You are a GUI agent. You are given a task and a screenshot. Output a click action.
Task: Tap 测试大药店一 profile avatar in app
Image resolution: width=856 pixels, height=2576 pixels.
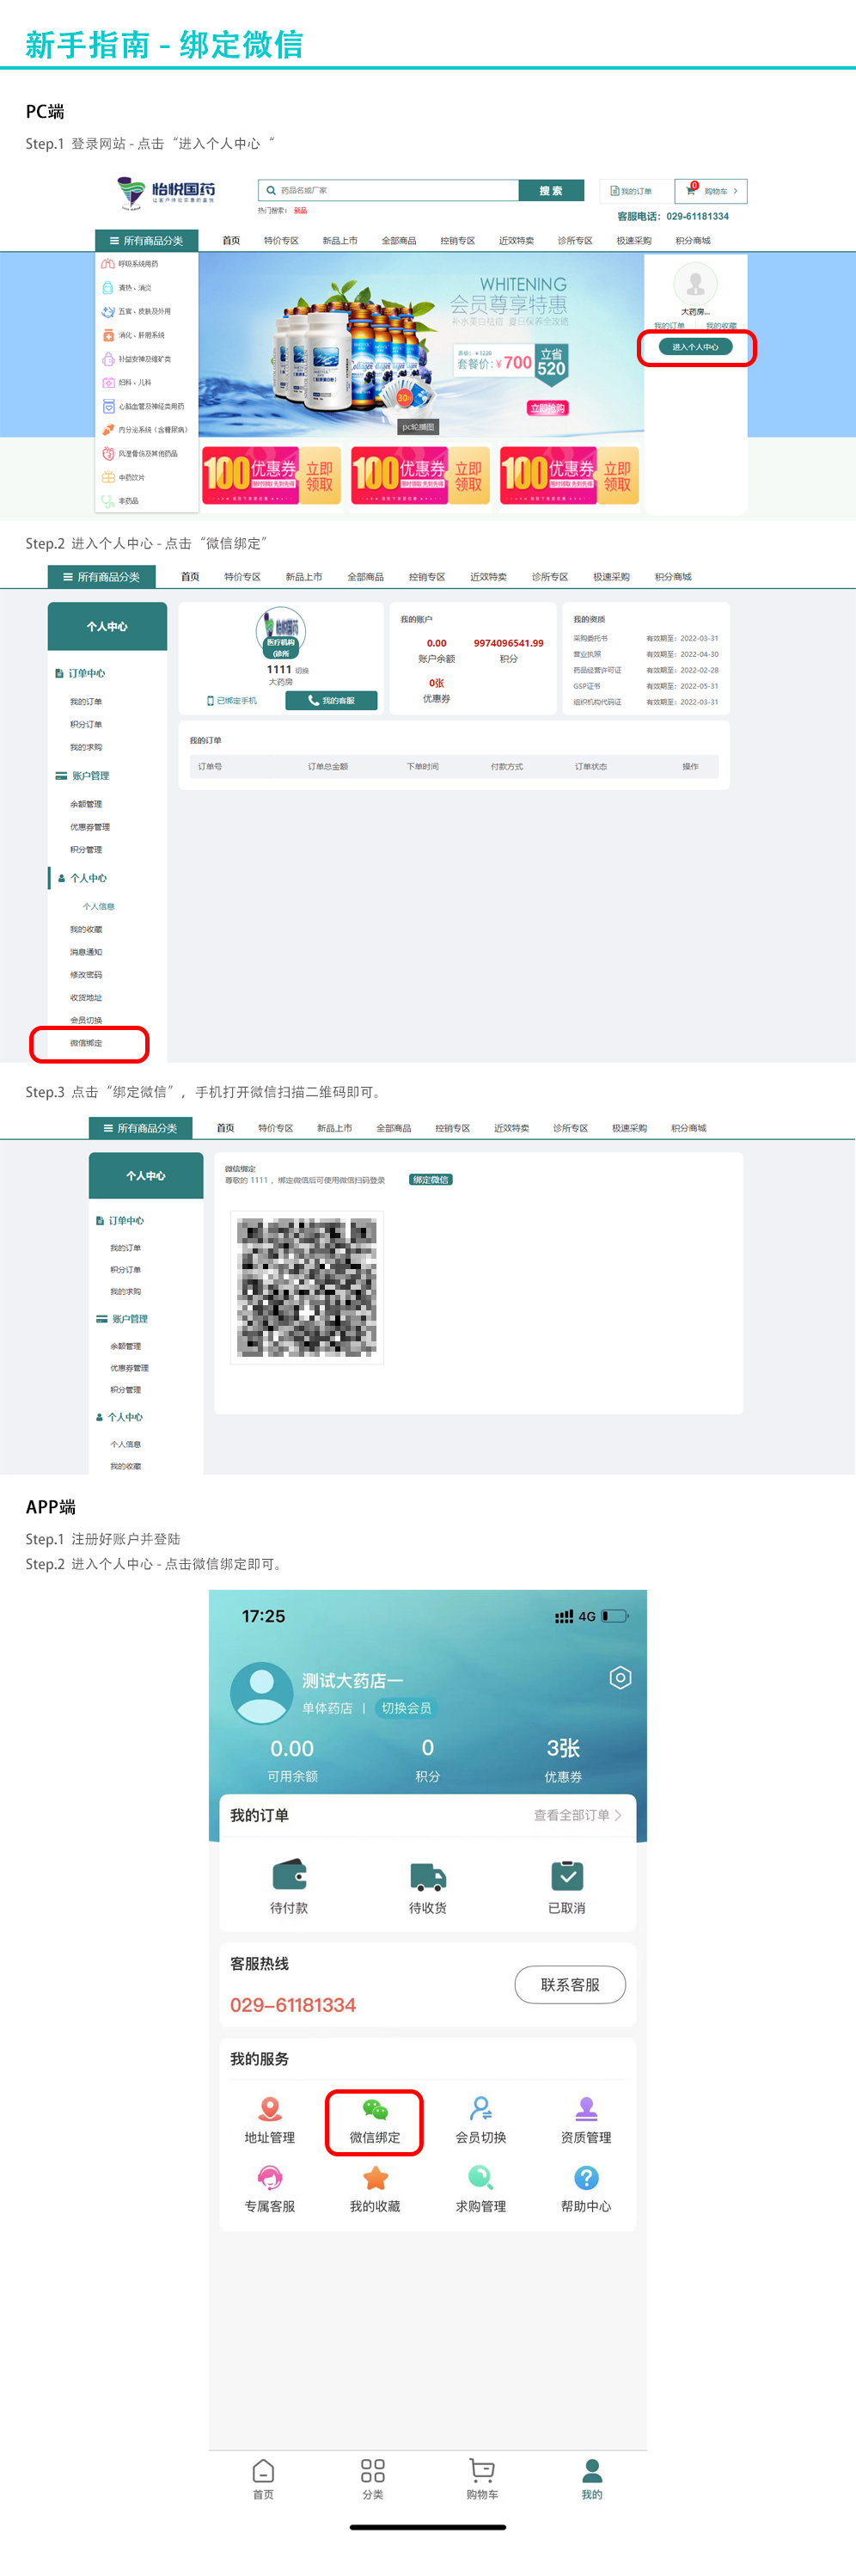point(262,1692)
